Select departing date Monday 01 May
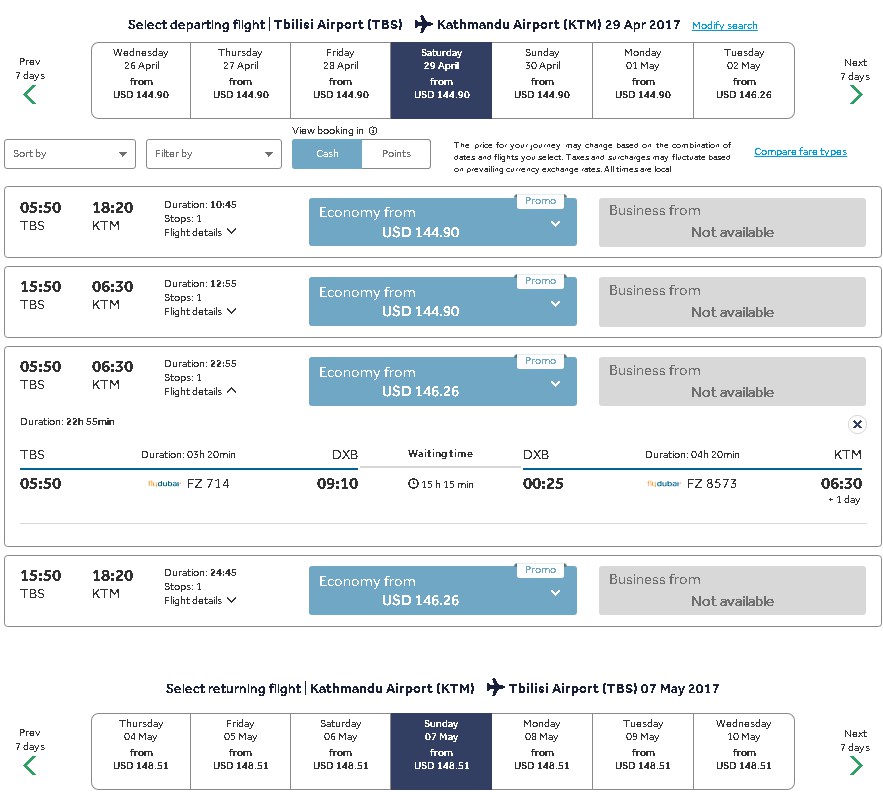This screenshot has width=883, height=792. click(643, 81)
